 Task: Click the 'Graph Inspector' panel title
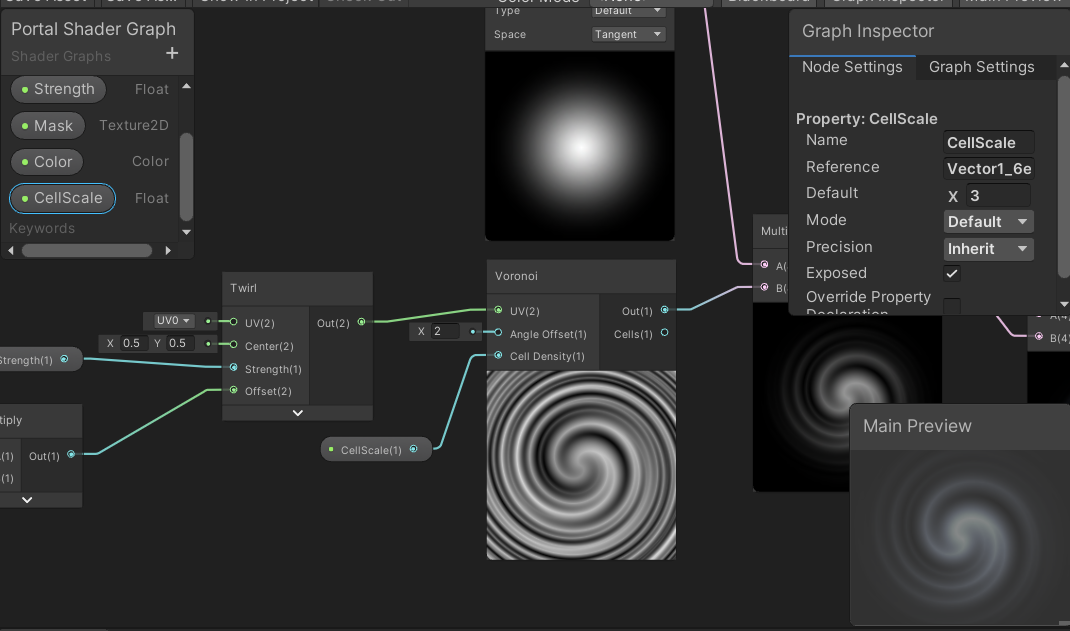tap(867, 31)
